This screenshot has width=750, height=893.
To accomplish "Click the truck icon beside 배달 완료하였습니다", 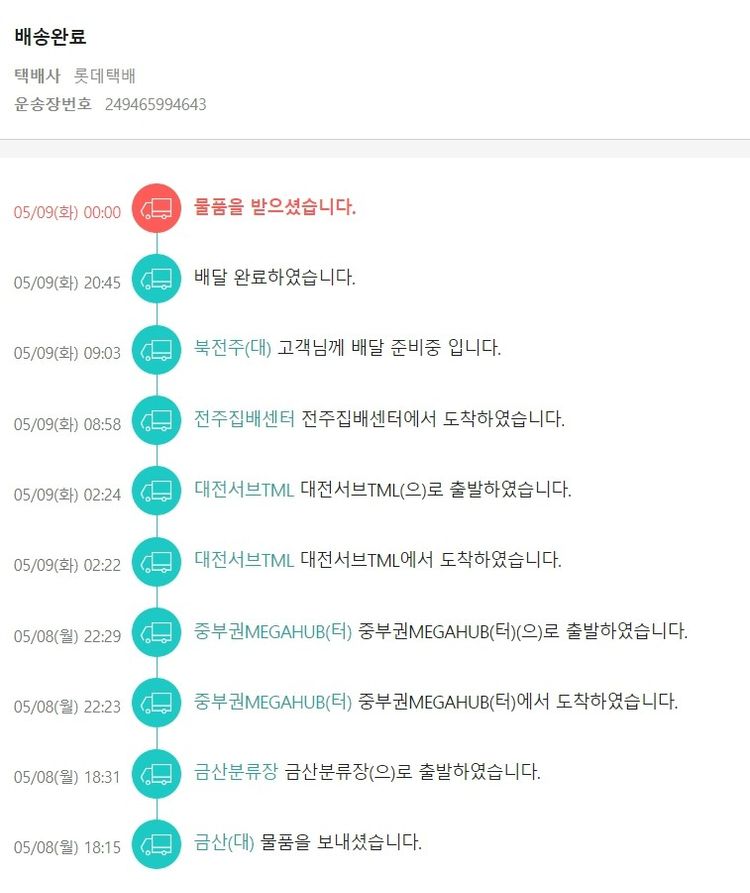I will click(157, 279).
